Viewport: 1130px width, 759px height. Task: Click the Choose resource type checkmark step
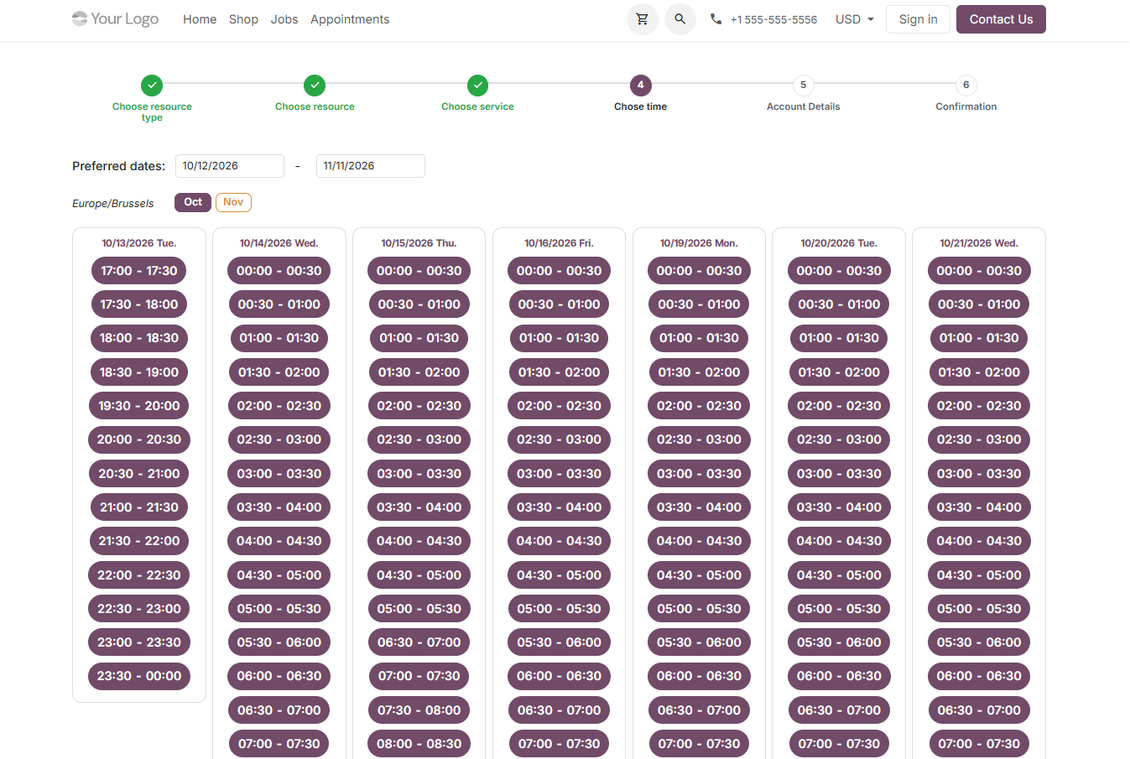coord(152,85)
